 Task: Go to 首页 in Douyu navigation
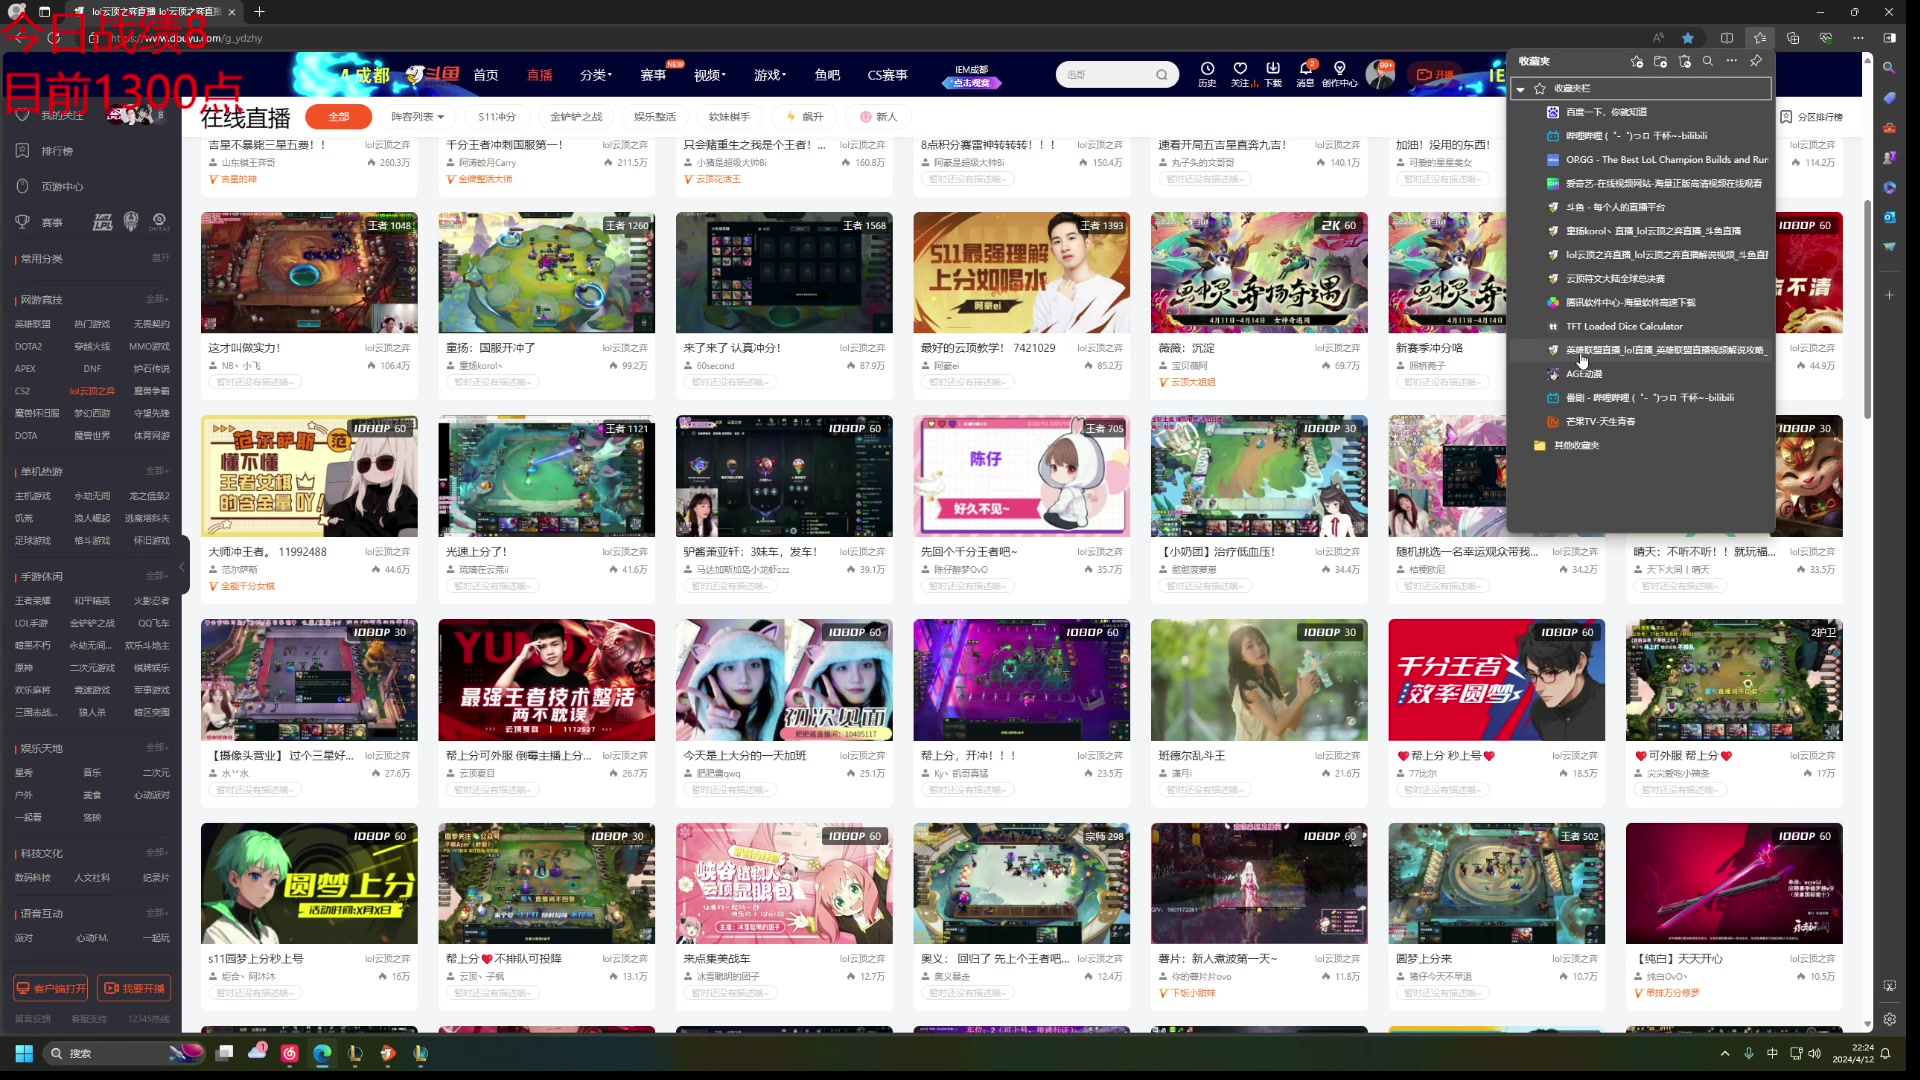coord(486,75)
